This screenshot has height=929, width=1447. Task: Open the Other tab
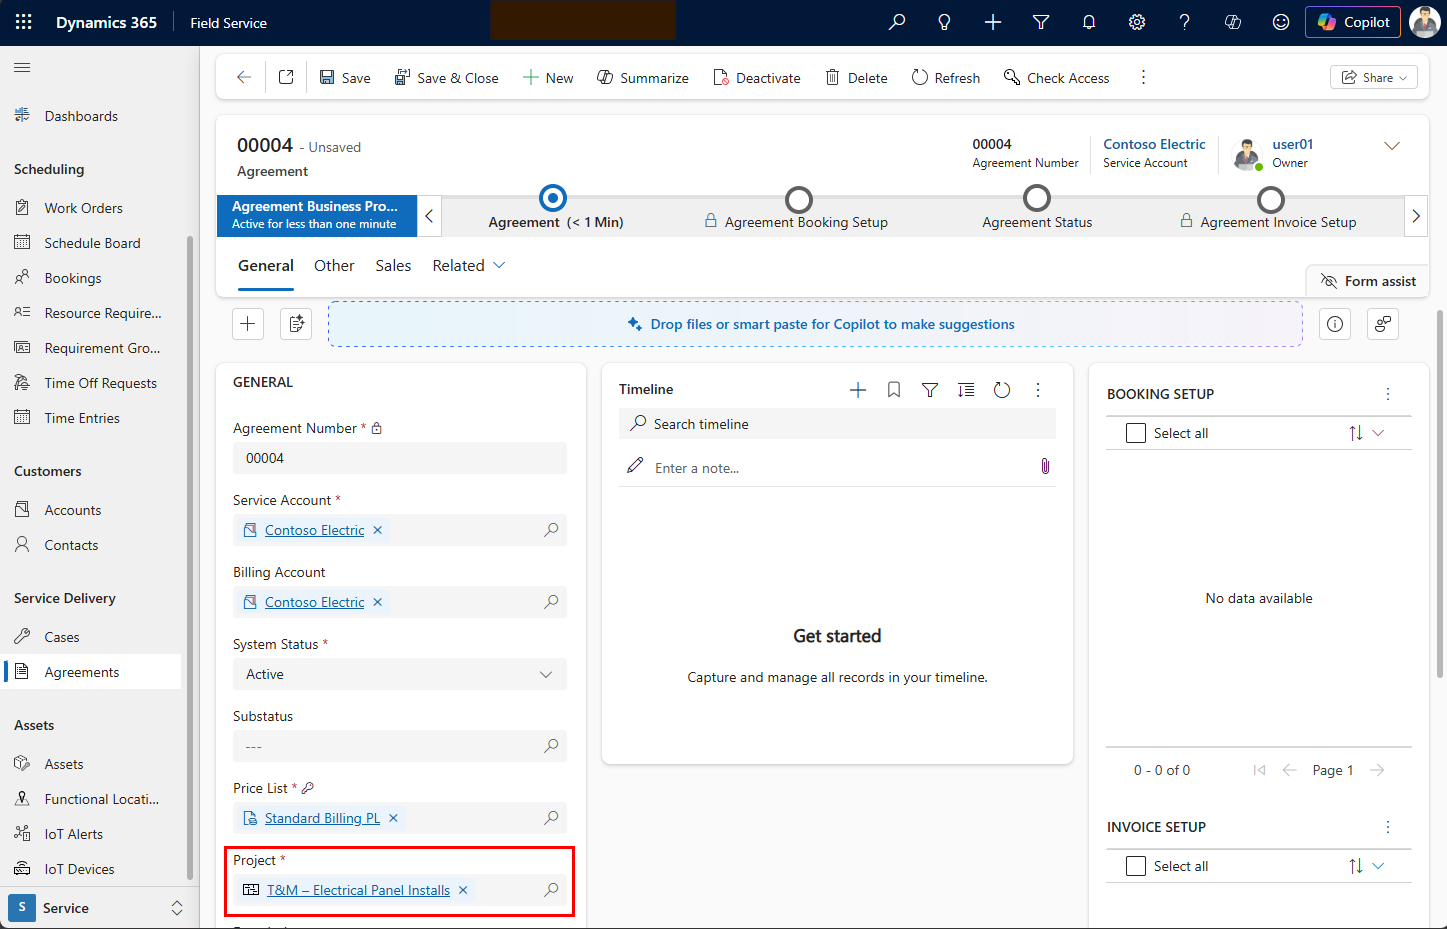(334, 265)
